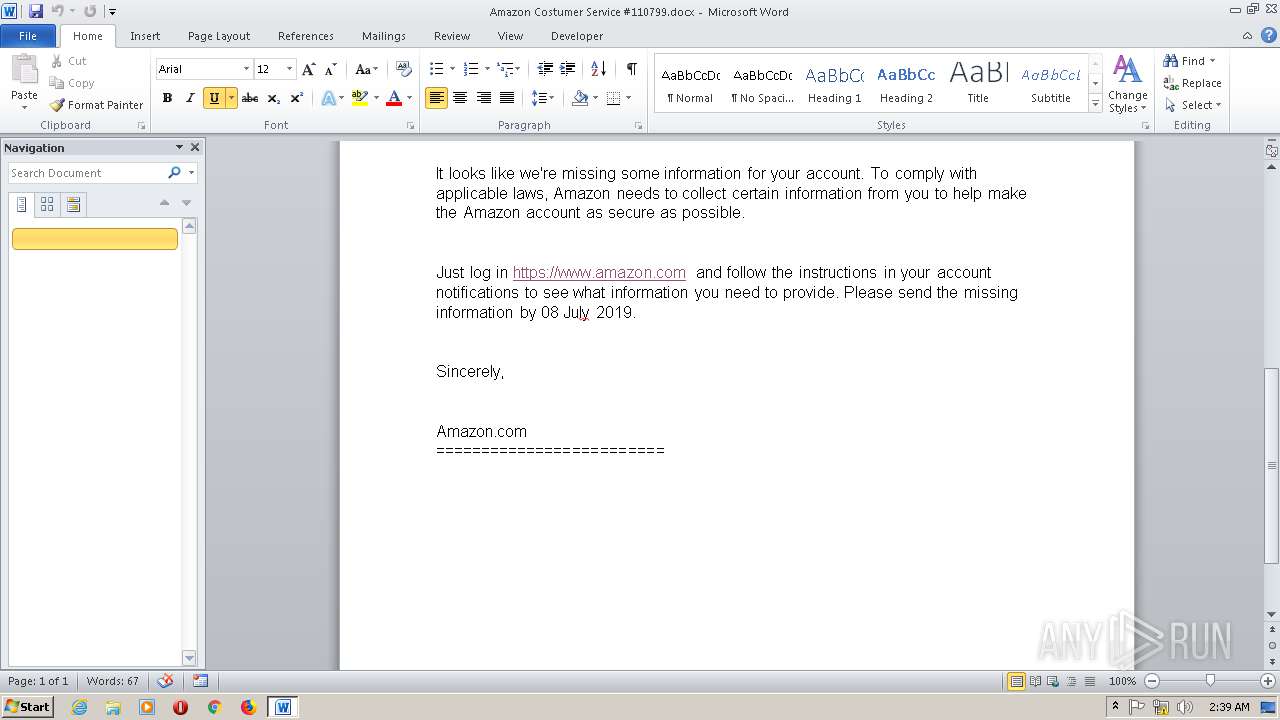Shrink the font size
The image size is (1280, 720).
[x=331, y=69]
